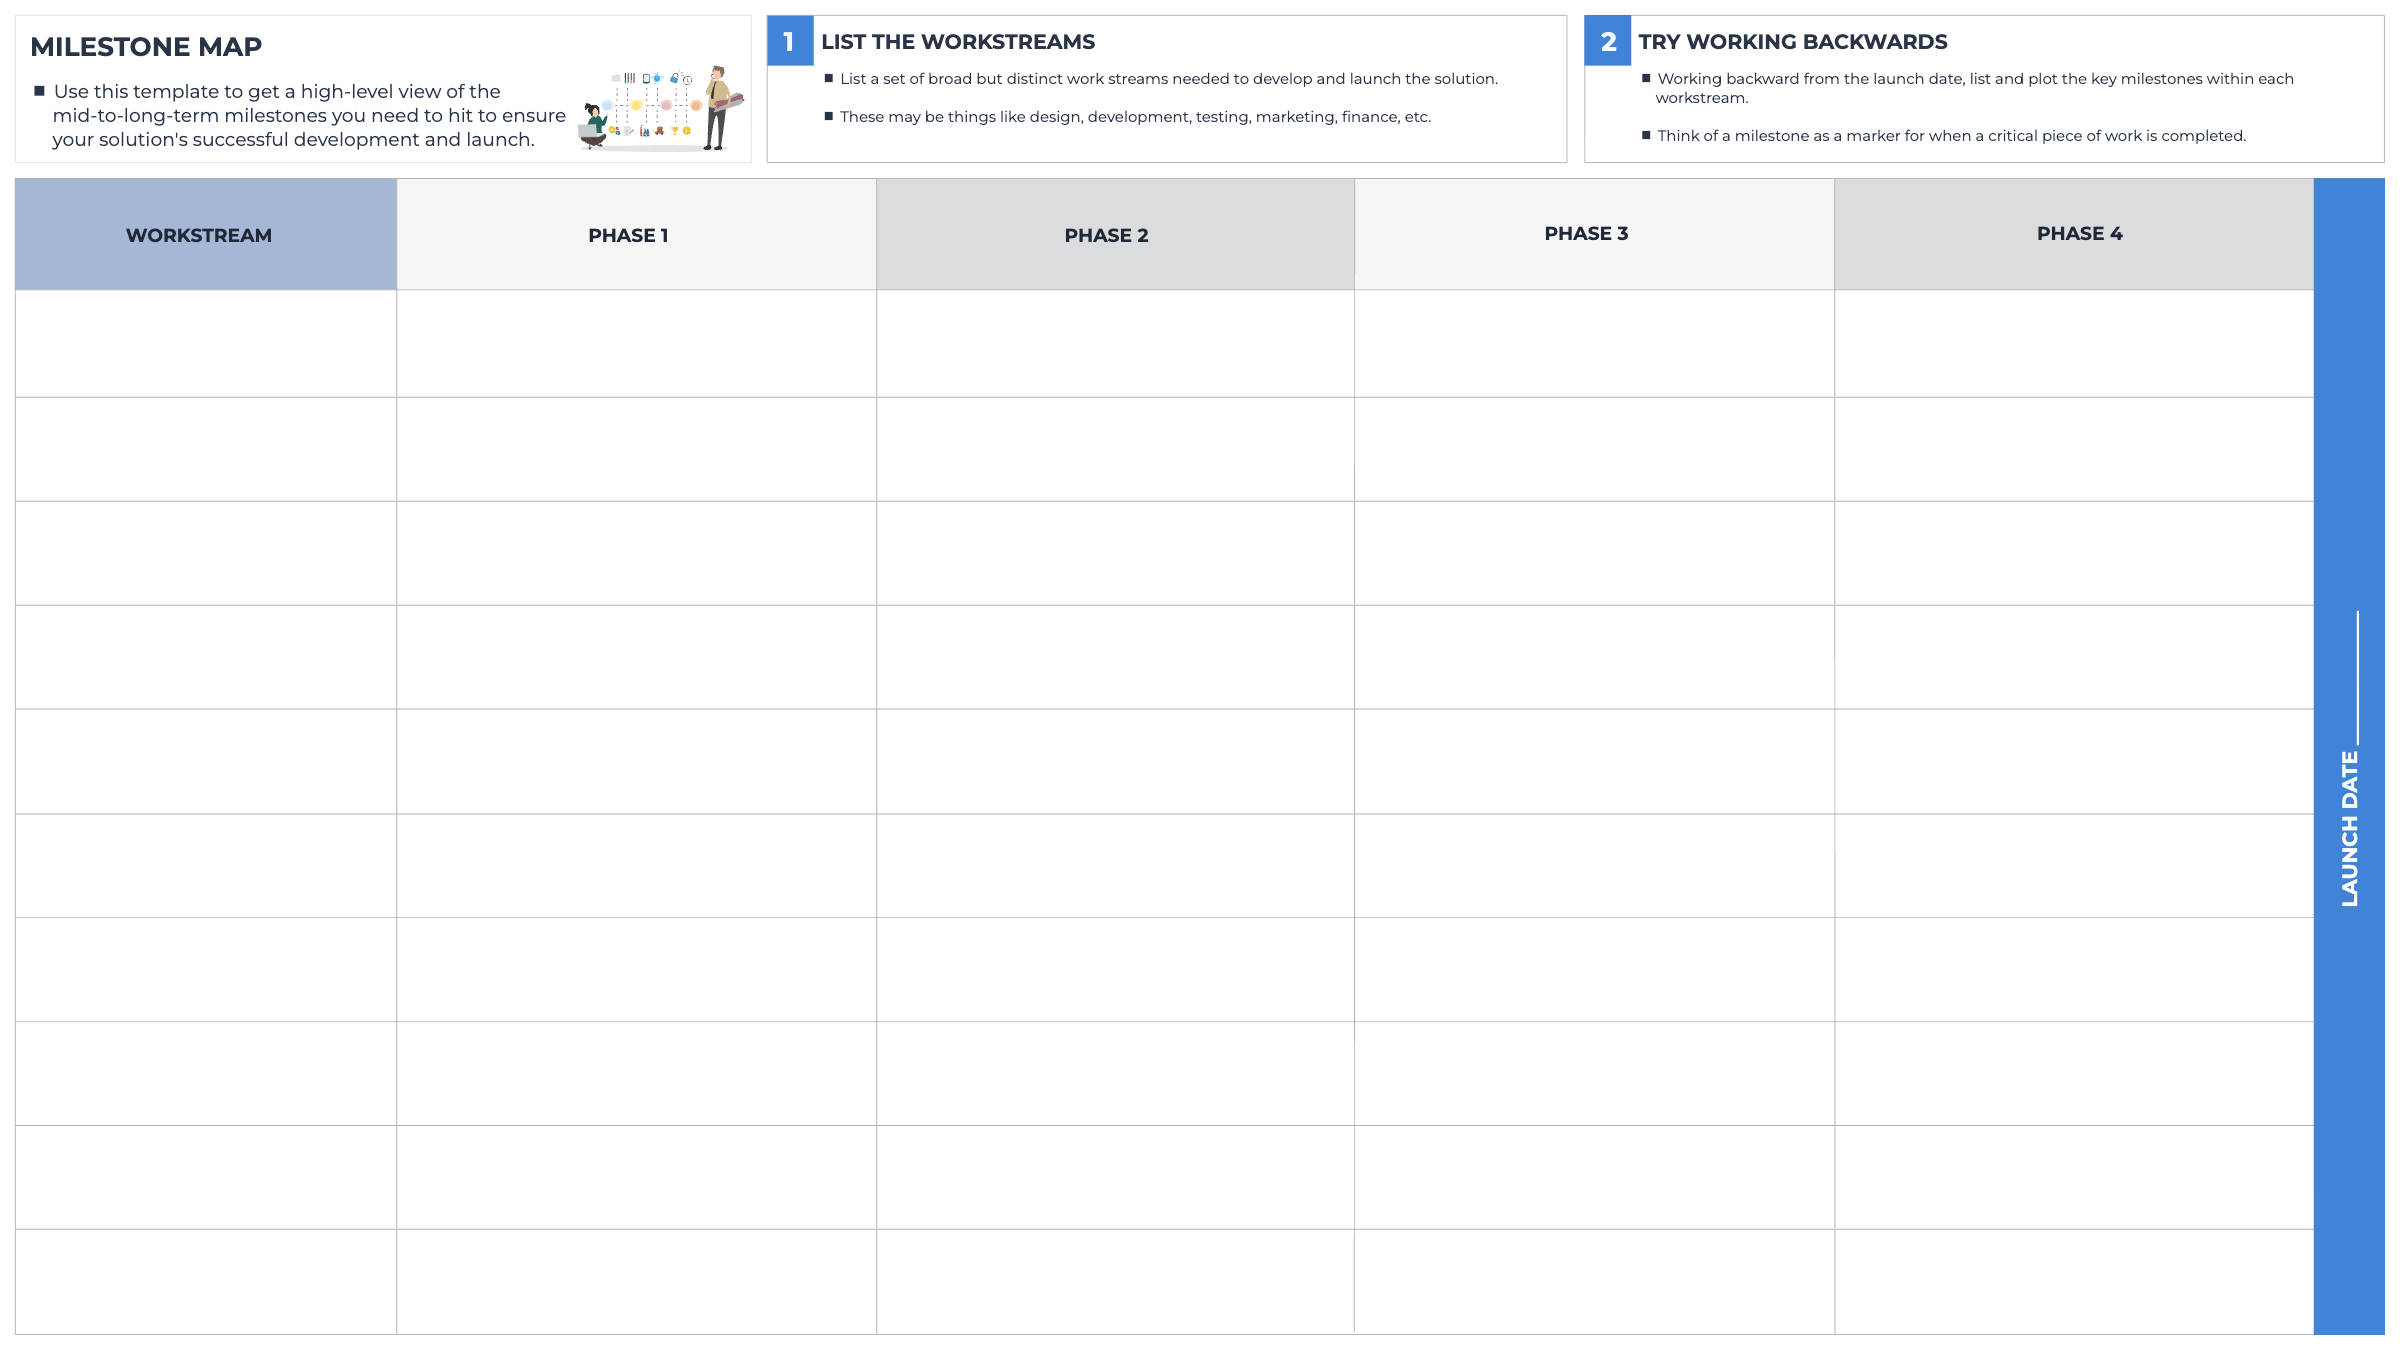Select the 'Use this template' description text
This screenshot has height=1350, width=2400.
pyautogui.click(x=300, y=115)
